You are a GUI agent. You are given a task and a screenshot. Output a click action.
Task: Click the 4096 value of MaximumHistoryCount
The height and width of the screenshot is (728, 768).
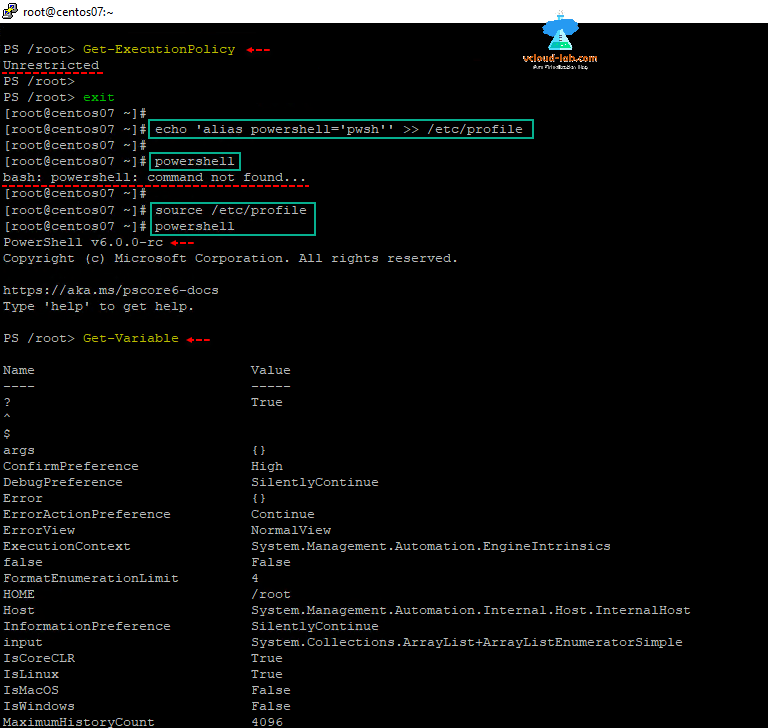(267, 722)
